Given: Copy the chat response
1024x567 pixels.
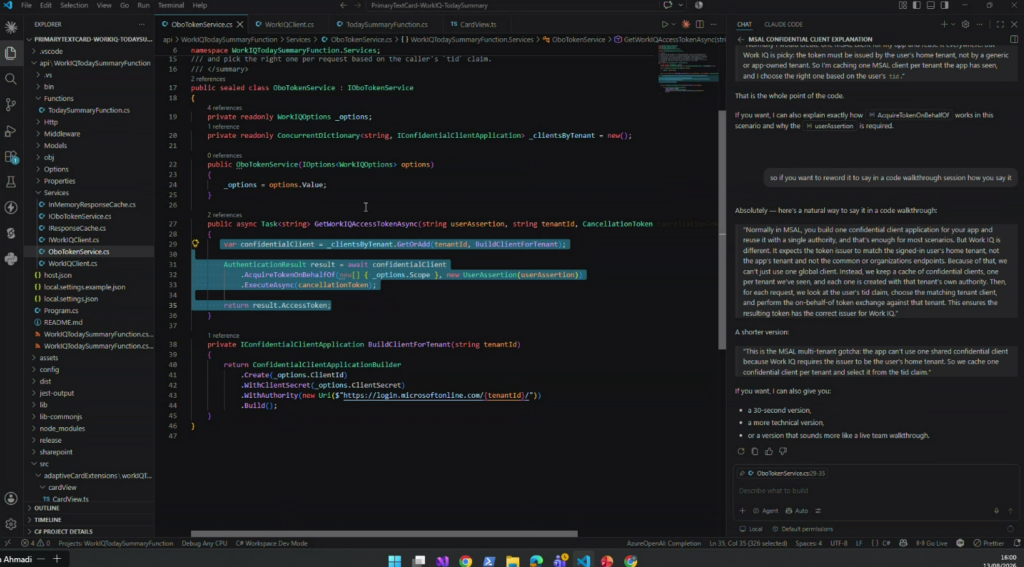Looking at the screenshot, I should (755, 451).
